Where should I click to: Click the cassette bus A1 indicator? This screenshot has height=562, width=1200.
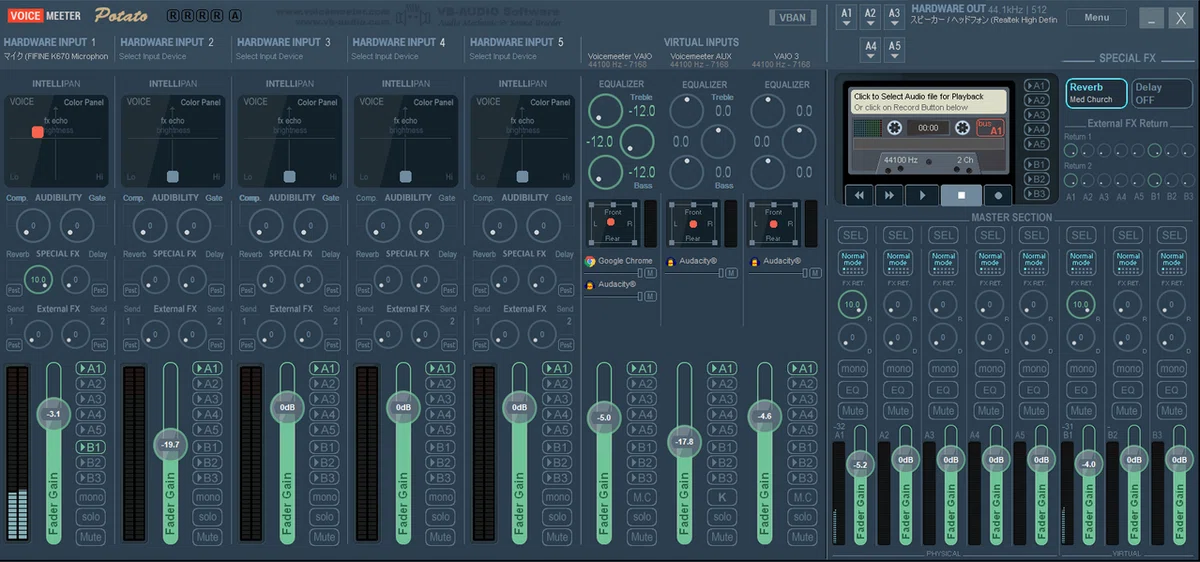point(989,128)
